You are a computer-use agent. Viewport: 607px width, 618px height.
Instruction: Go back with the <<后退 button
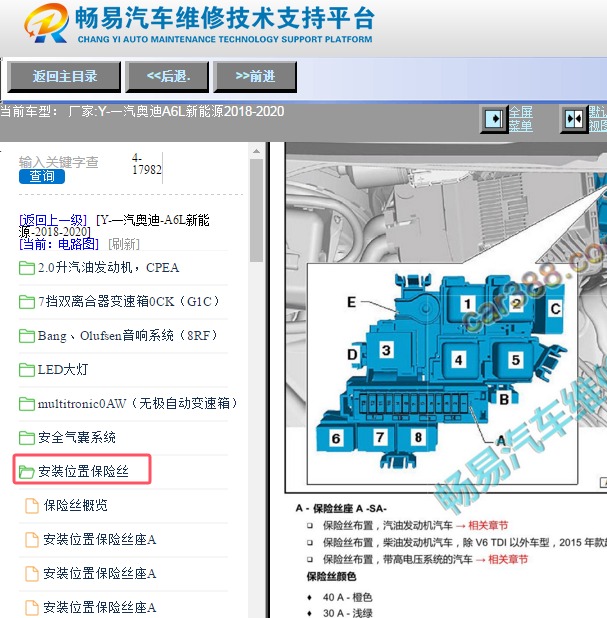[168, 76]
